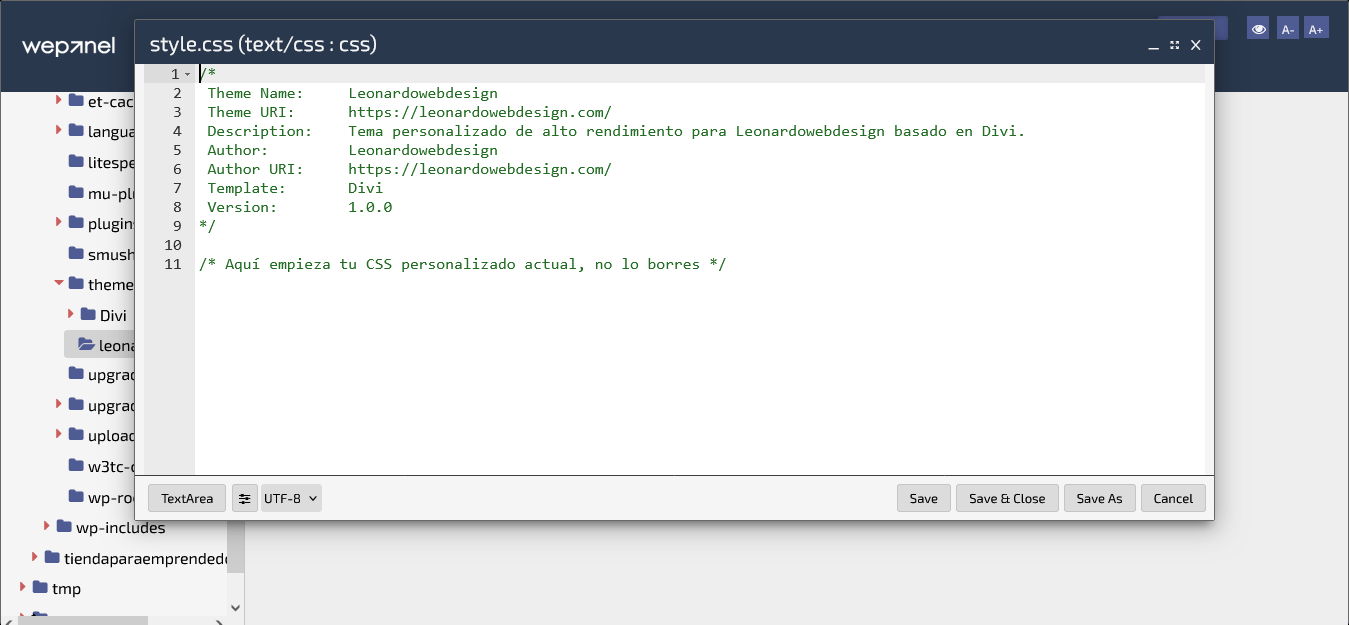Click the editor preferences sliders icon
Viewport: 1349px width, 625px height.
245,498
